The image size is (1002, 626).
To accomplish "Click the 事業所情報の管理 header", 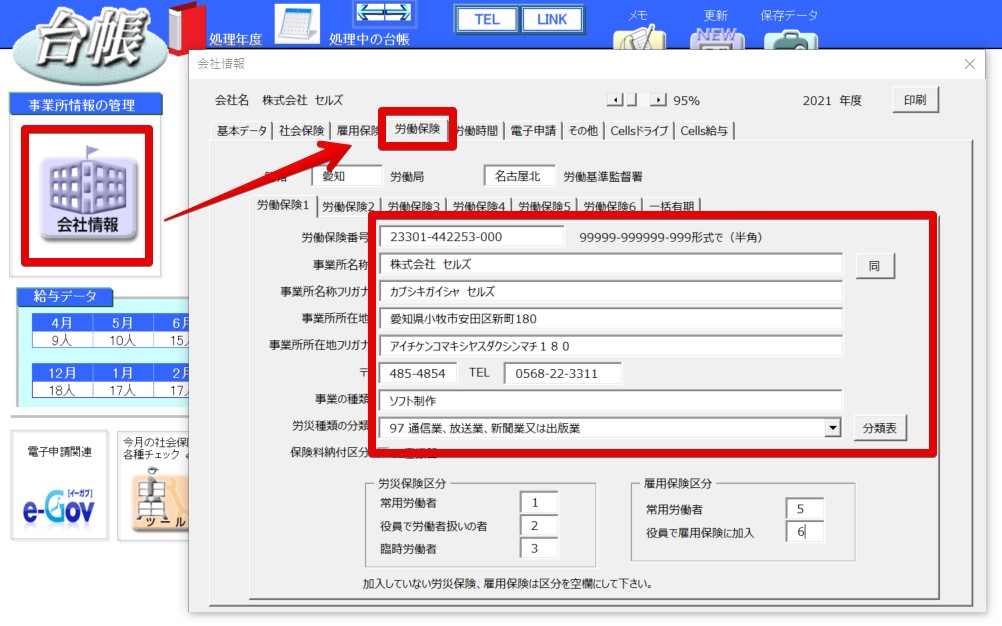I will [x=86, y=105].
